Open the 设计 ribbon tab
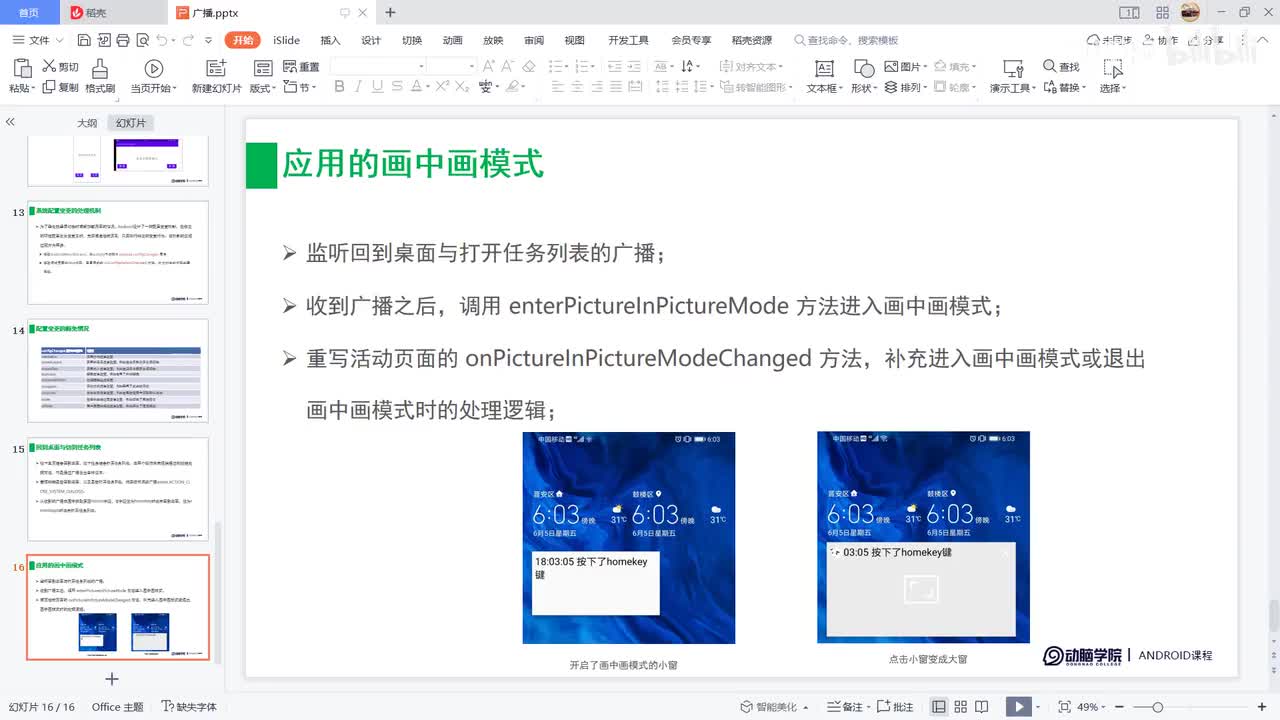 coord(371,41)
